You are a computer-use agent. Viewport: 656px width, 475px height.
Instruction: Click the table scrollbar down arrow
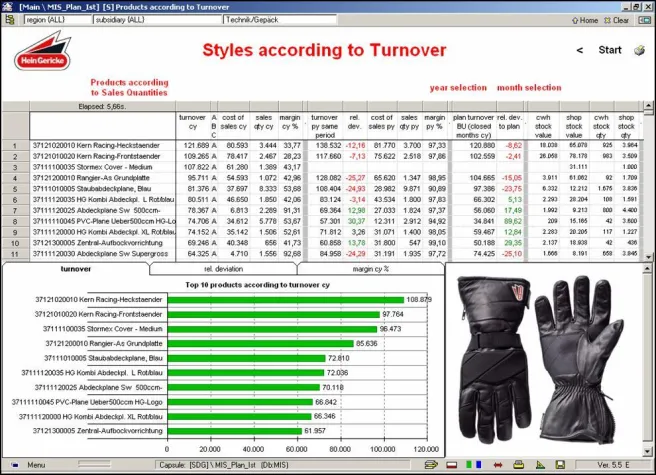coord(648,257)
